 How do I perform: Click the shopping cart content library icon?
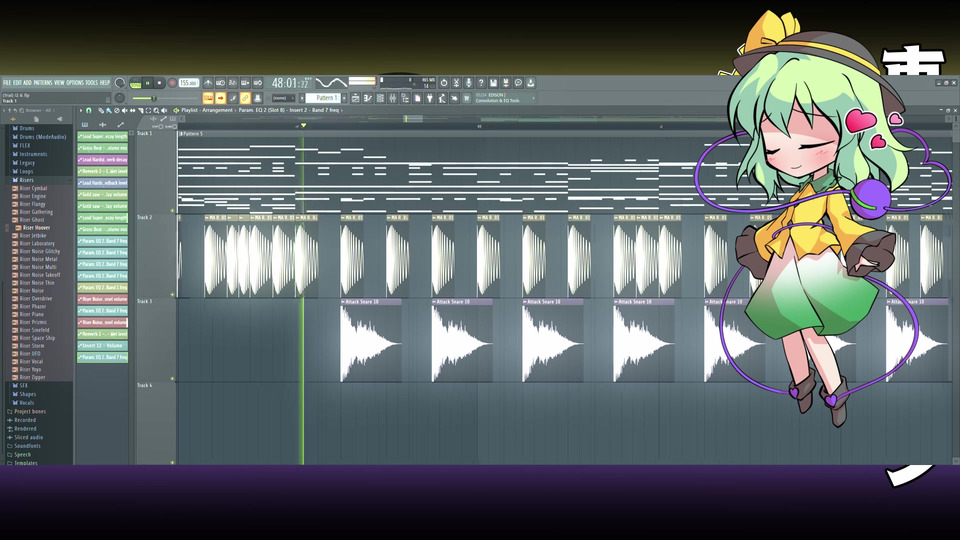coord(467,98)
